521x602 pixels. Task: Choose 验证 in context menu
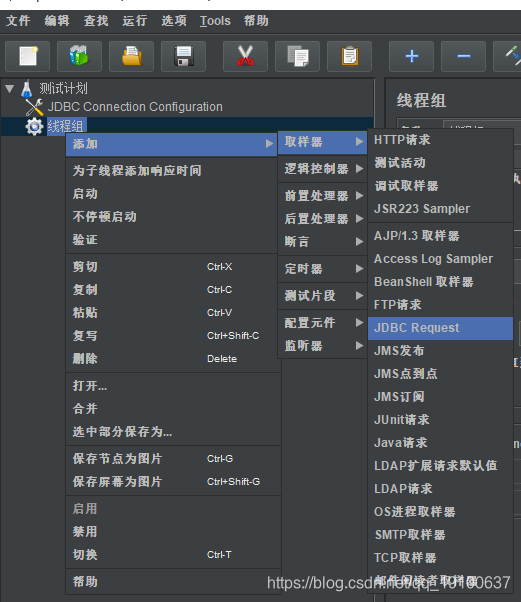(x=171, y=240)
